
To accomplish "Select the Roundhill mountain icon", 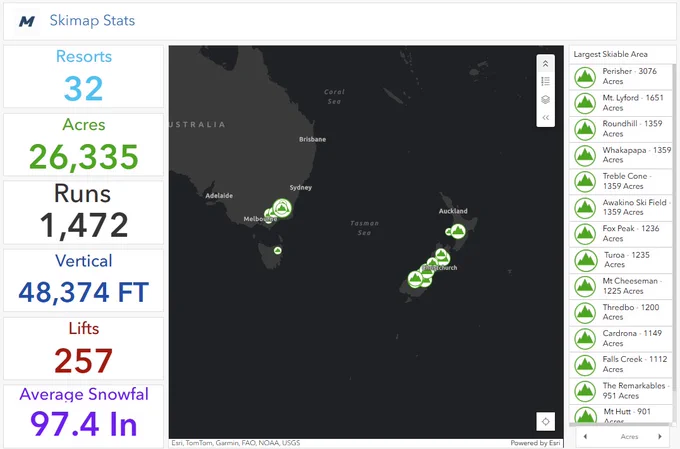I will 585,129.
